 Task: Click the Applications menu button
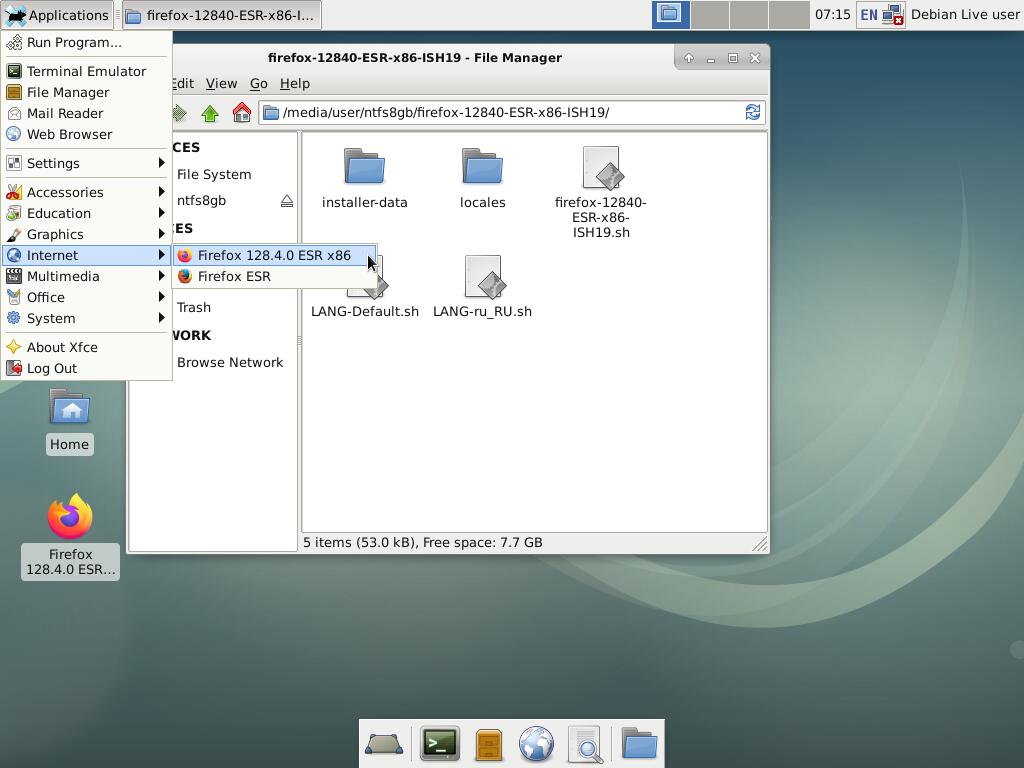[57, 15]
